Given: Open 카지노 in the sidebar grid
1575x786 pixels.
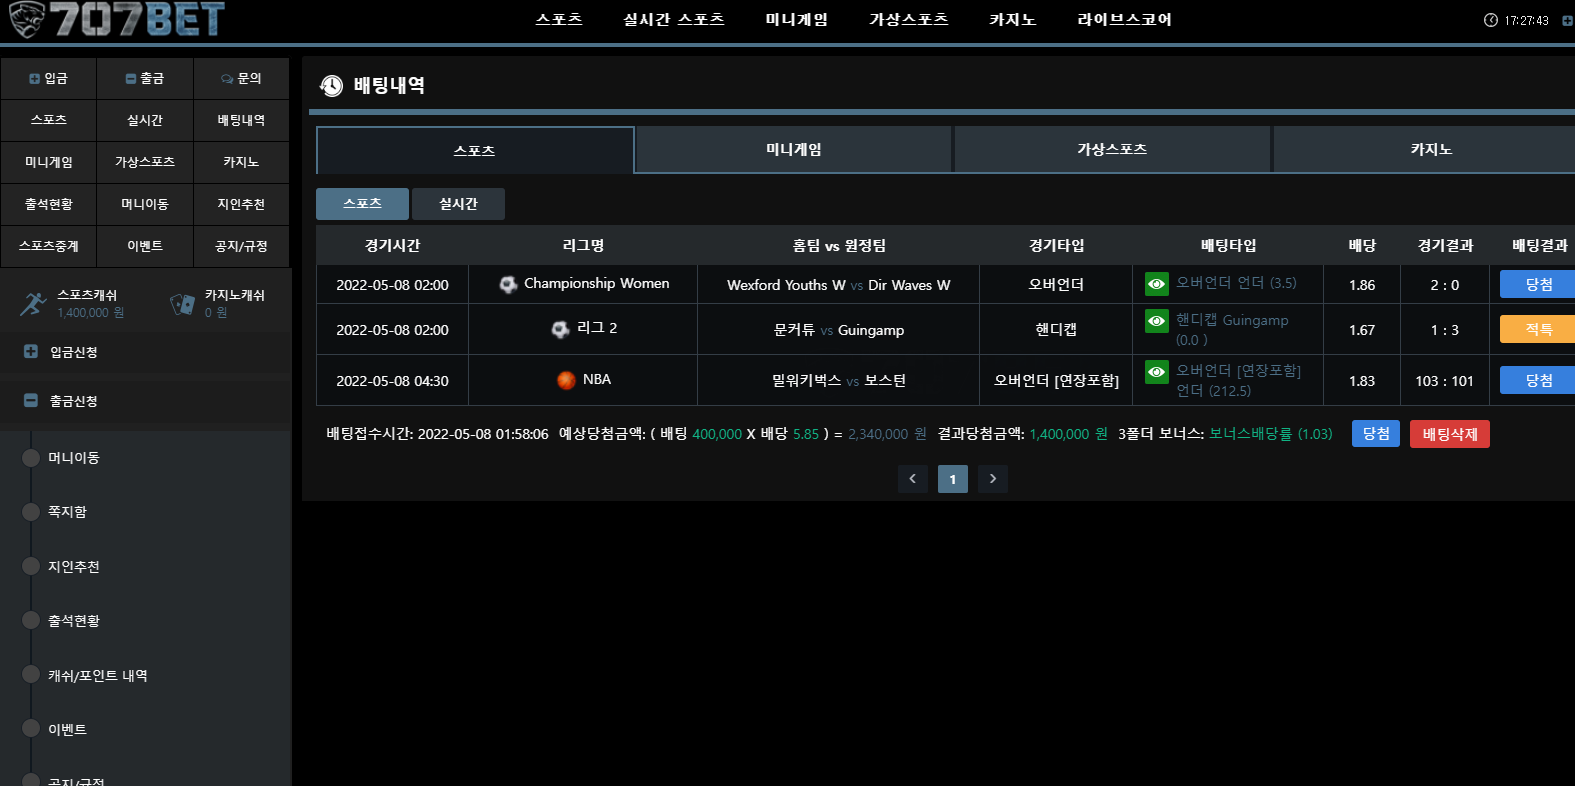Looking at the screenshot, I should pos(241,162).
